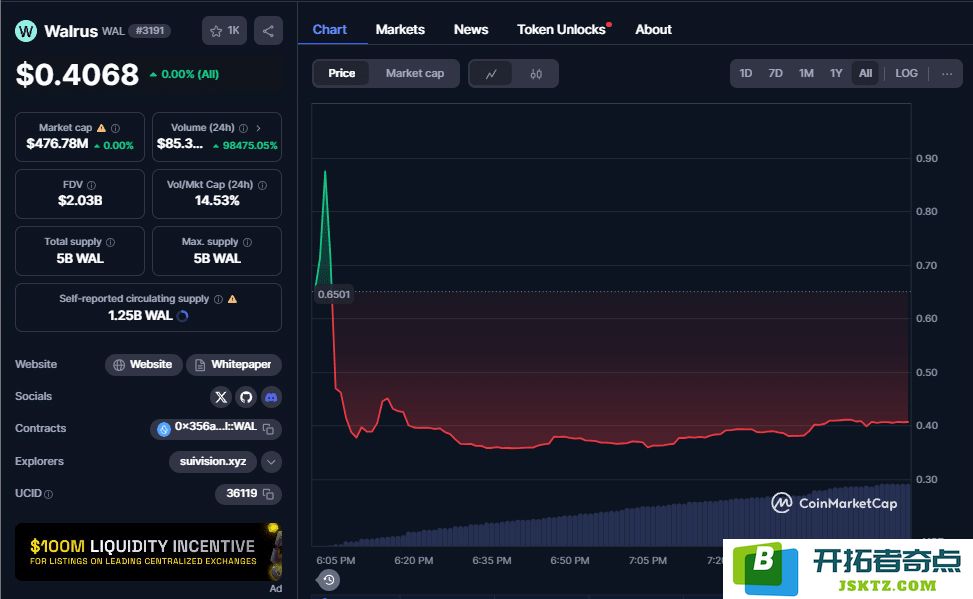Image resolution: width=973 pixels, height=599 pixels.
Task: Open the Walrus Whitepaper
Action: click(234, 365)
